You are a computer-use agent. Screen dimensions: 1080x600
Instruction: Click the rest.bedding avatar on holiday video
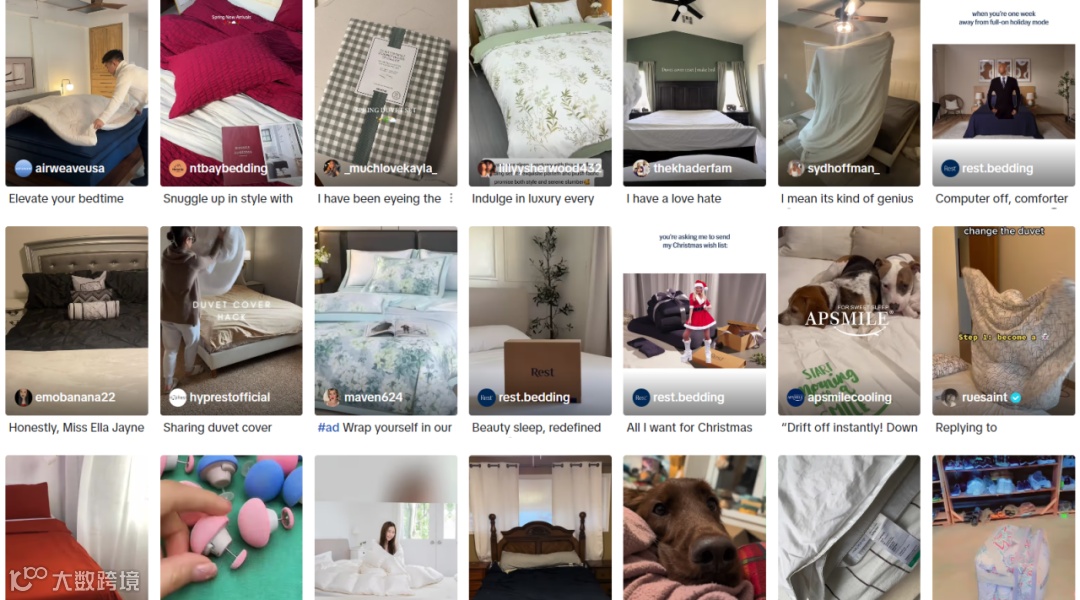[x=950, y=168]
